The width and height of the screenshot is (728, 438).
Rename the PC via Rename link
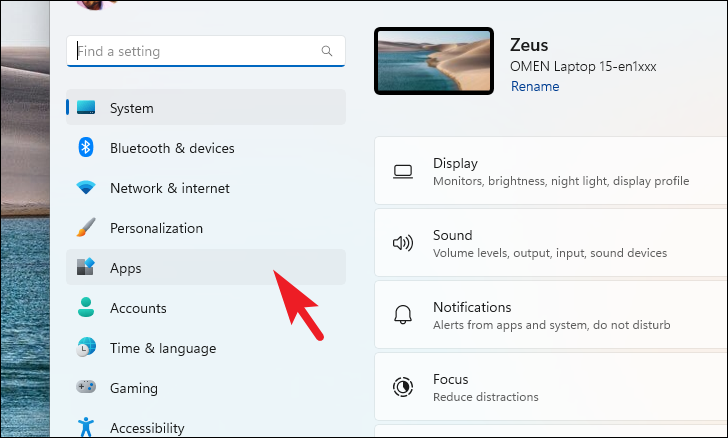coord(535,86)
